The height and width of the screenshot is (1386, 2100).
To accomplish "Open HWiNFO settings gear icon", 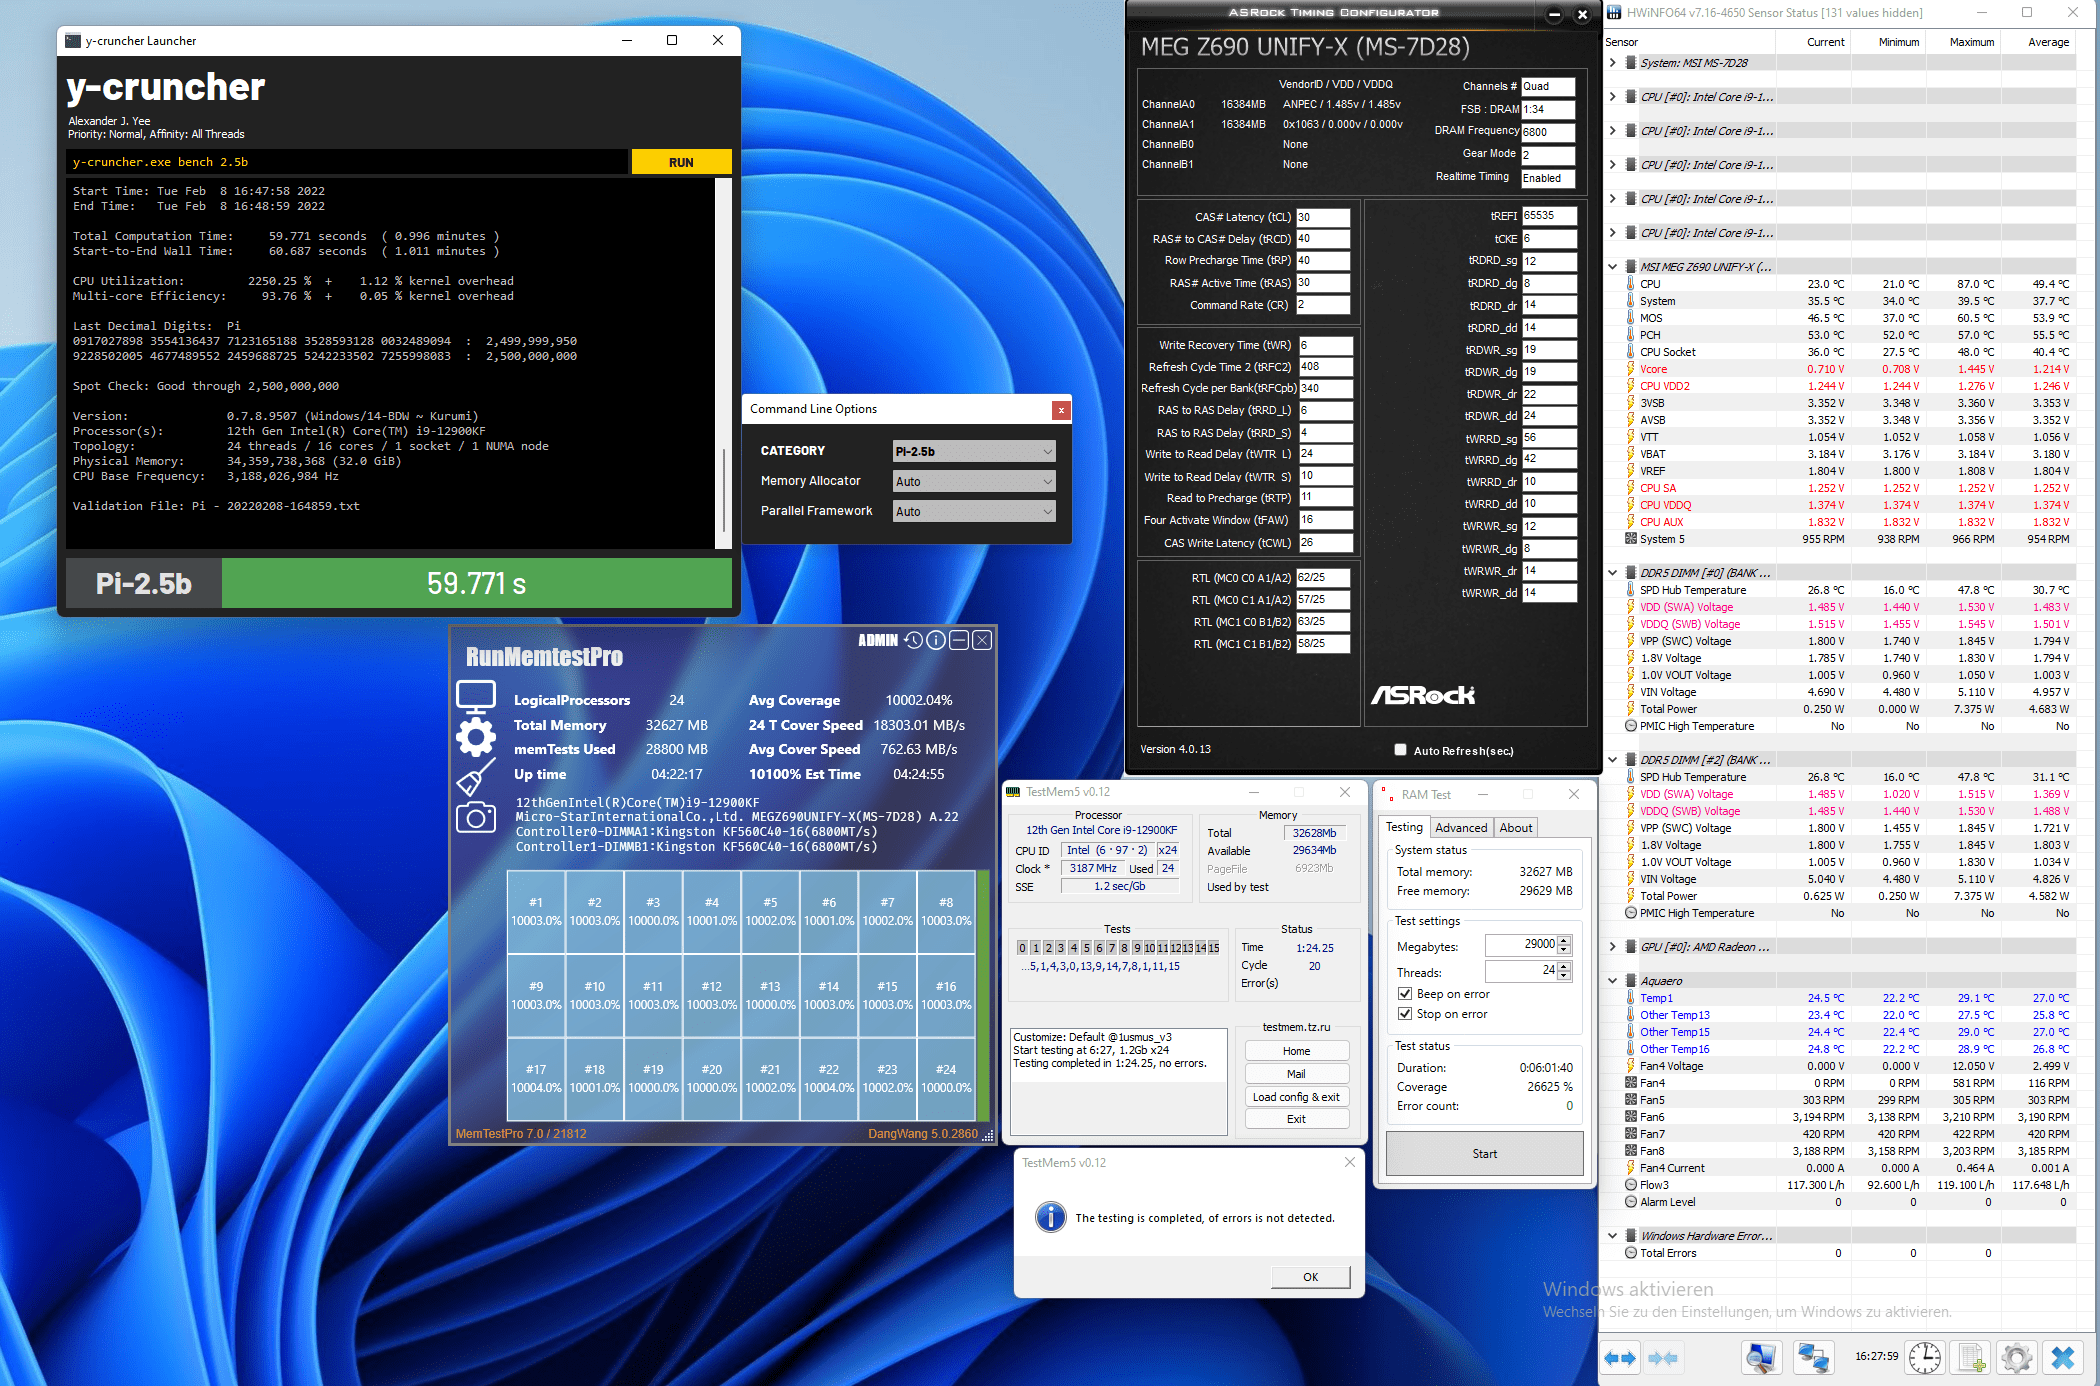I will pos(2016,1357).
